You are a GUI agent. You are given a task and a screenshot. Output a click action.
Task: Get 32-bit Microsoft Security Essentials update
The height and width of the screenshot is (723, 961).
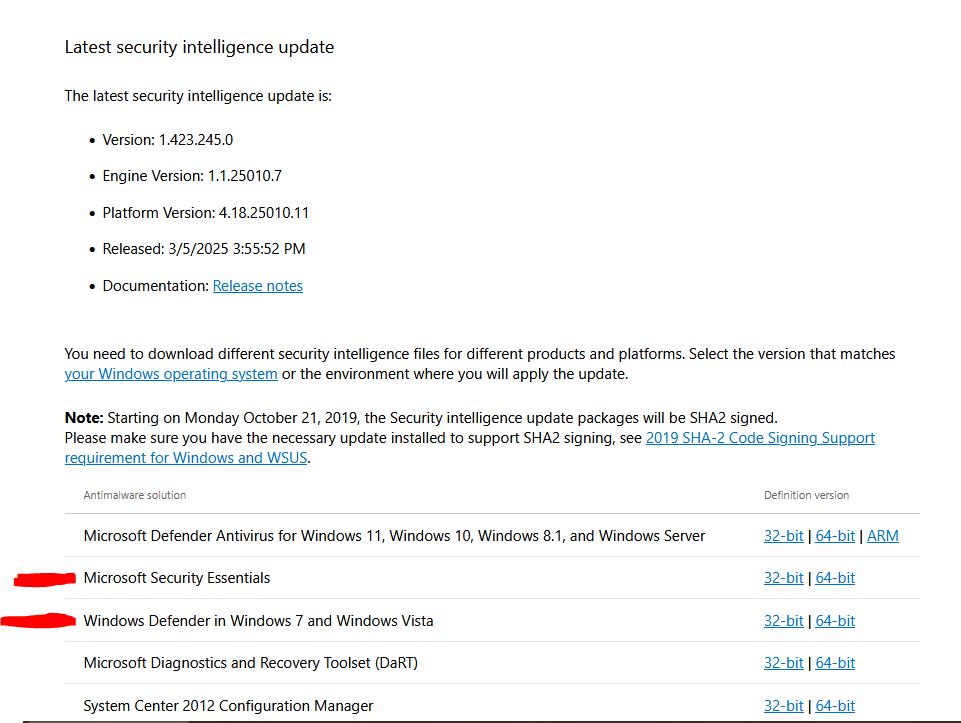(x=783, y=578)
